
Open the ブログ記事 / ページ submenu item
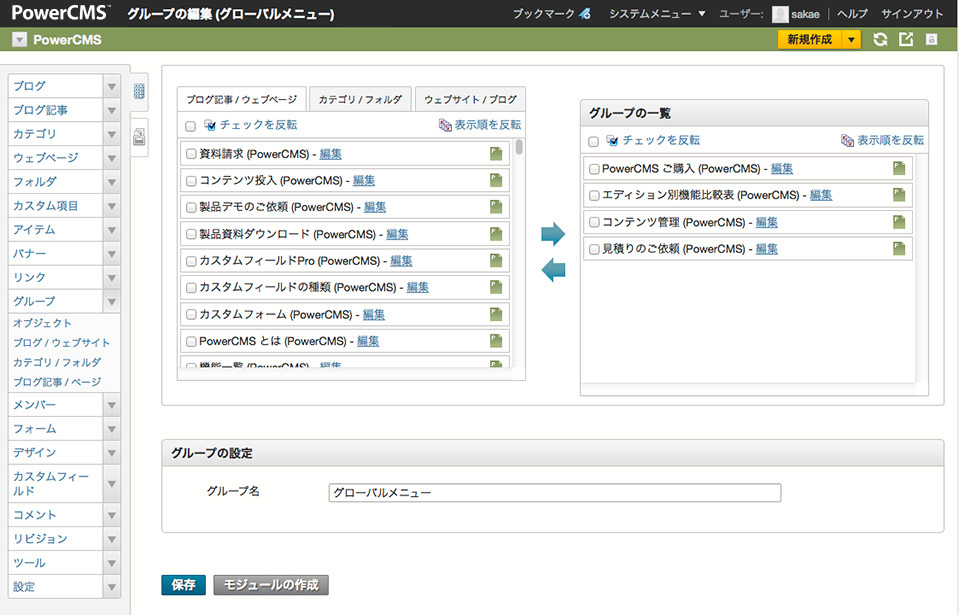(57, 381)
